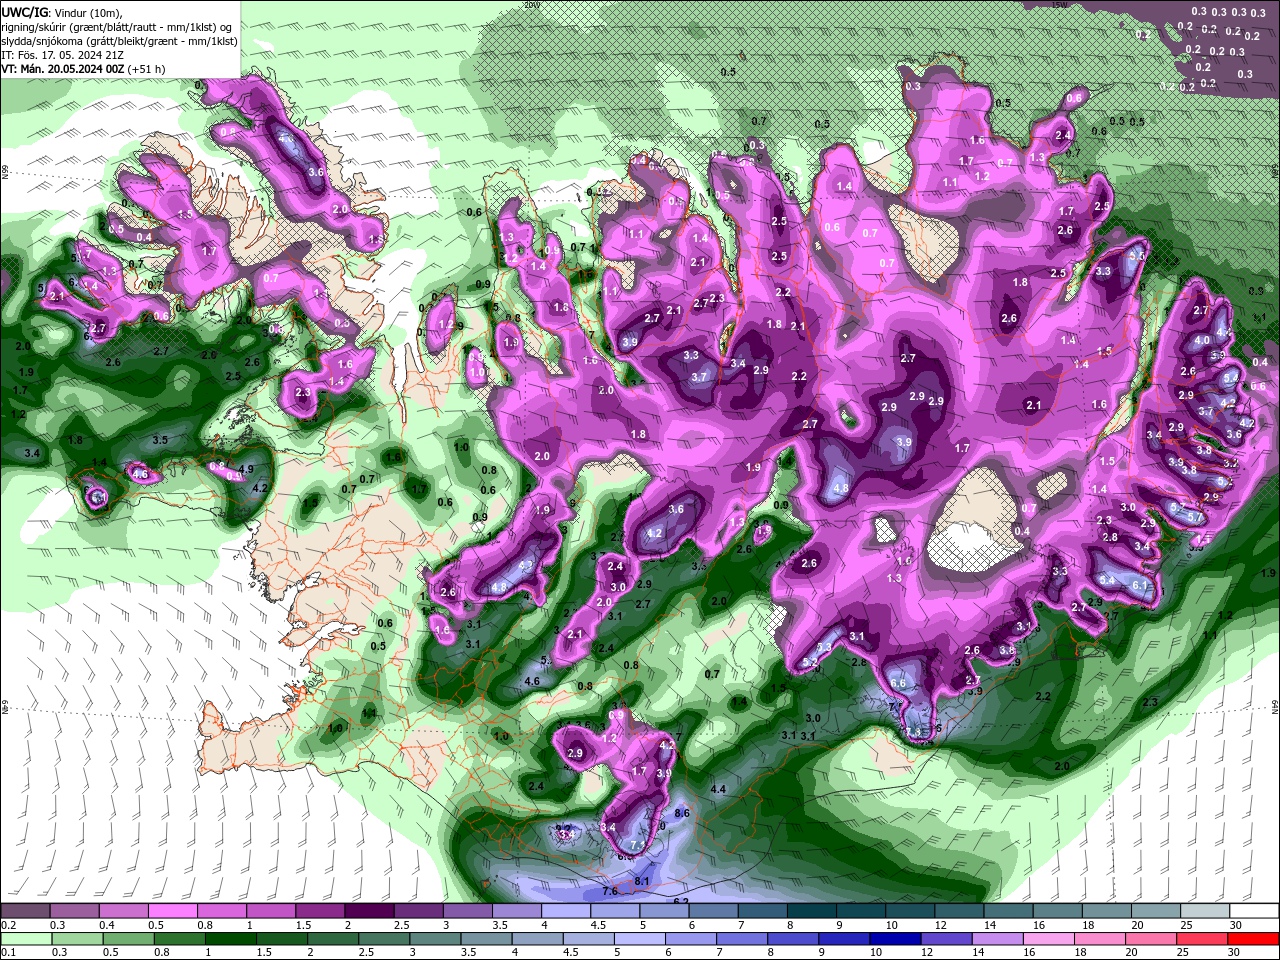Select the light grey 25 snowfall legend swatch
The image size is (1280, 960).
pos(1205,911)
